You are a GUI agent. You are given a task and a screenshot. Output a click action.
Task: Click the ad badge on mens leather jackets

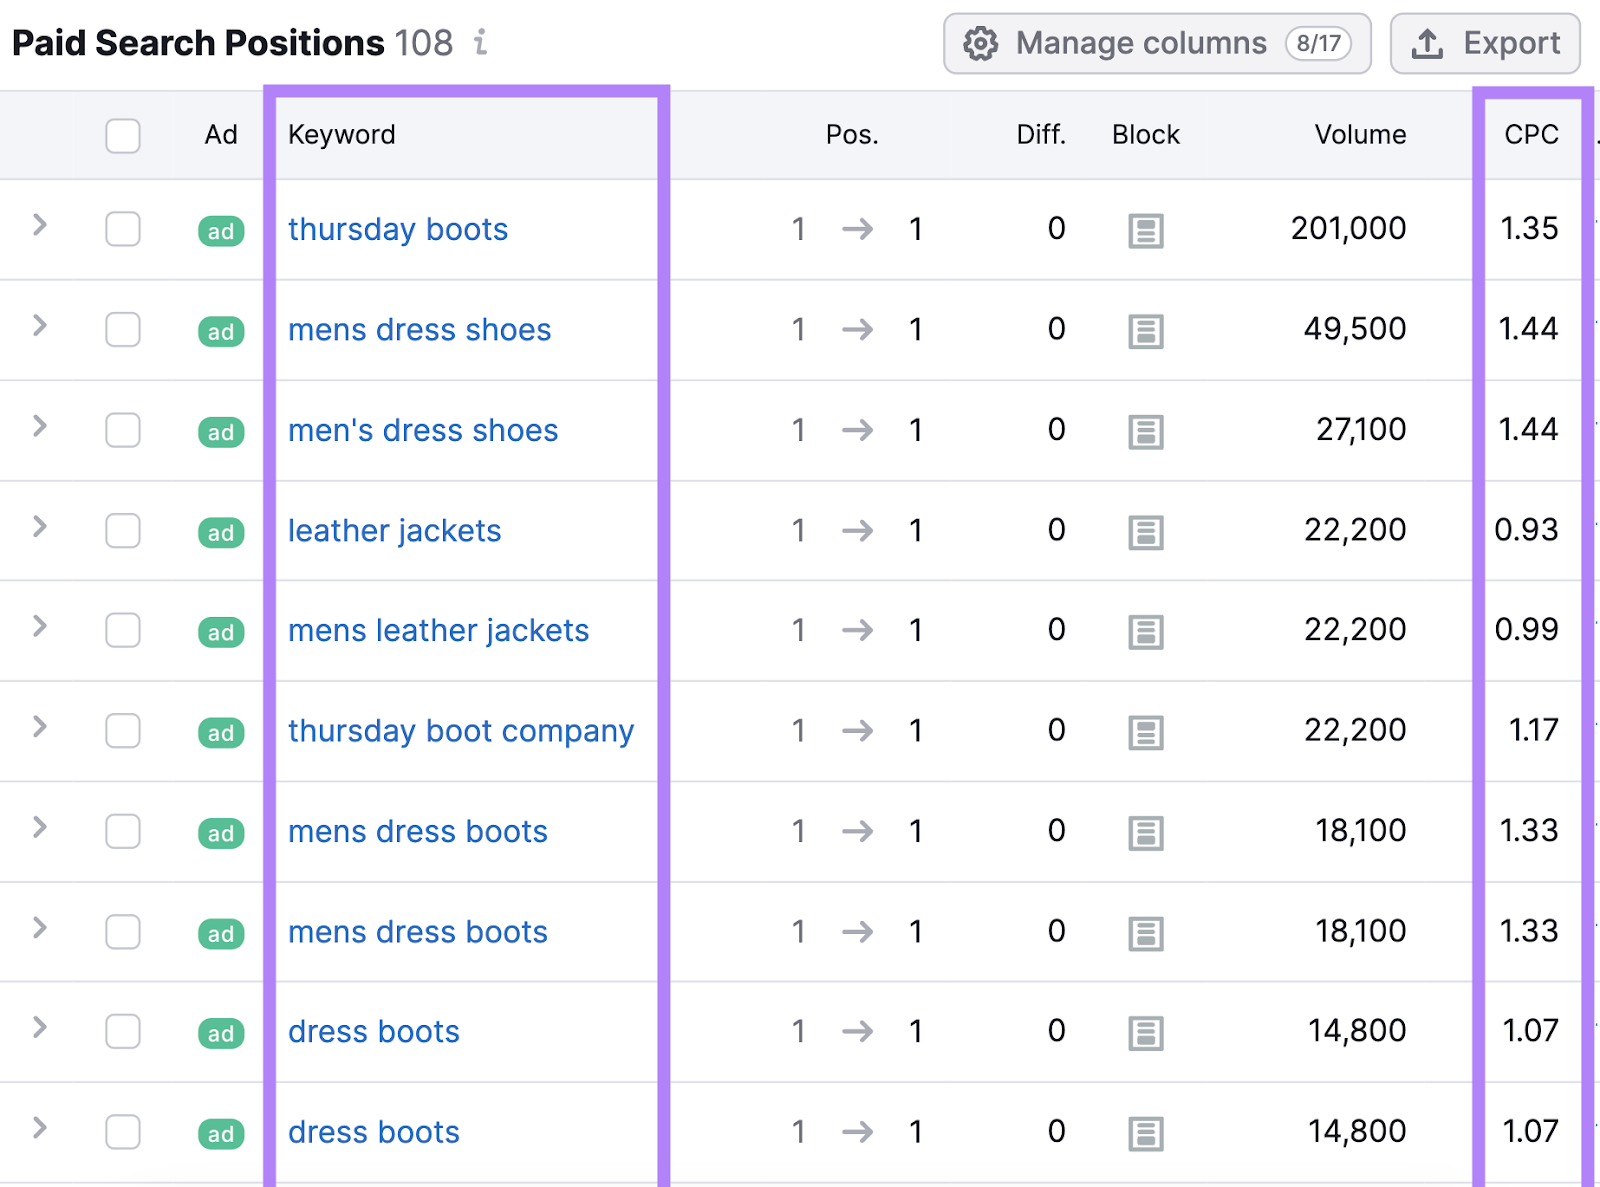click(x=220, y=631)
